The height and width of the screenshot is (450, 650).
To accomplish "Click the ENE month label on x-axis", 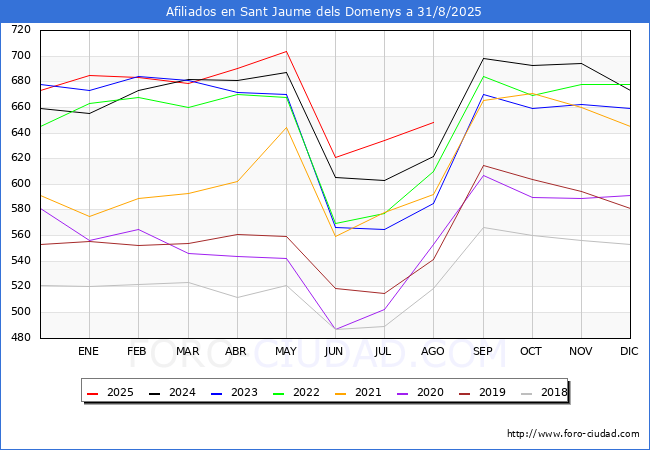I will click(x=89, y=352).
